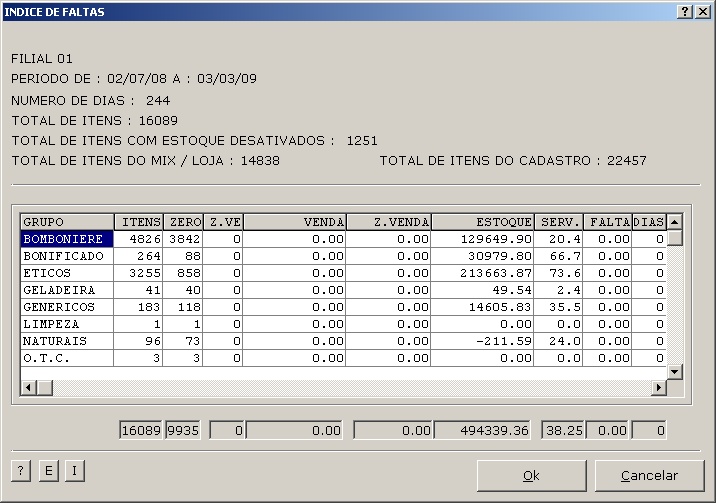Click the 'E' button at bottom left
The image size is (716, 503).
click(47, 471)
